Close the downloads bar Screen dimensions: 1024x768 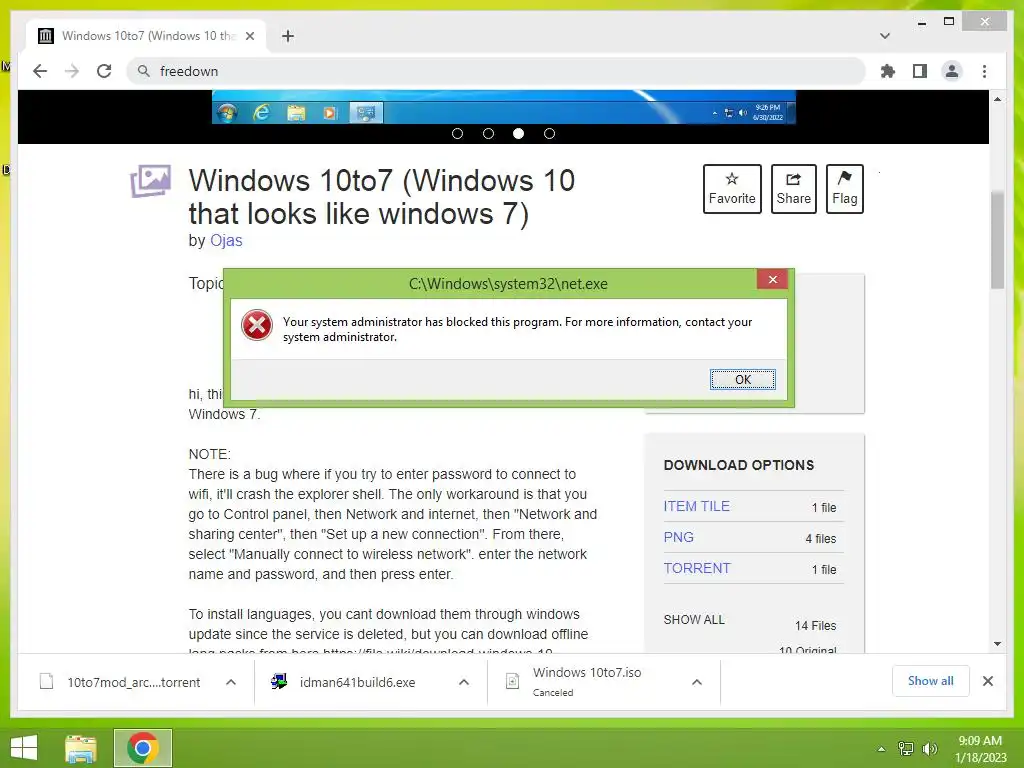[x=987, y=681]
